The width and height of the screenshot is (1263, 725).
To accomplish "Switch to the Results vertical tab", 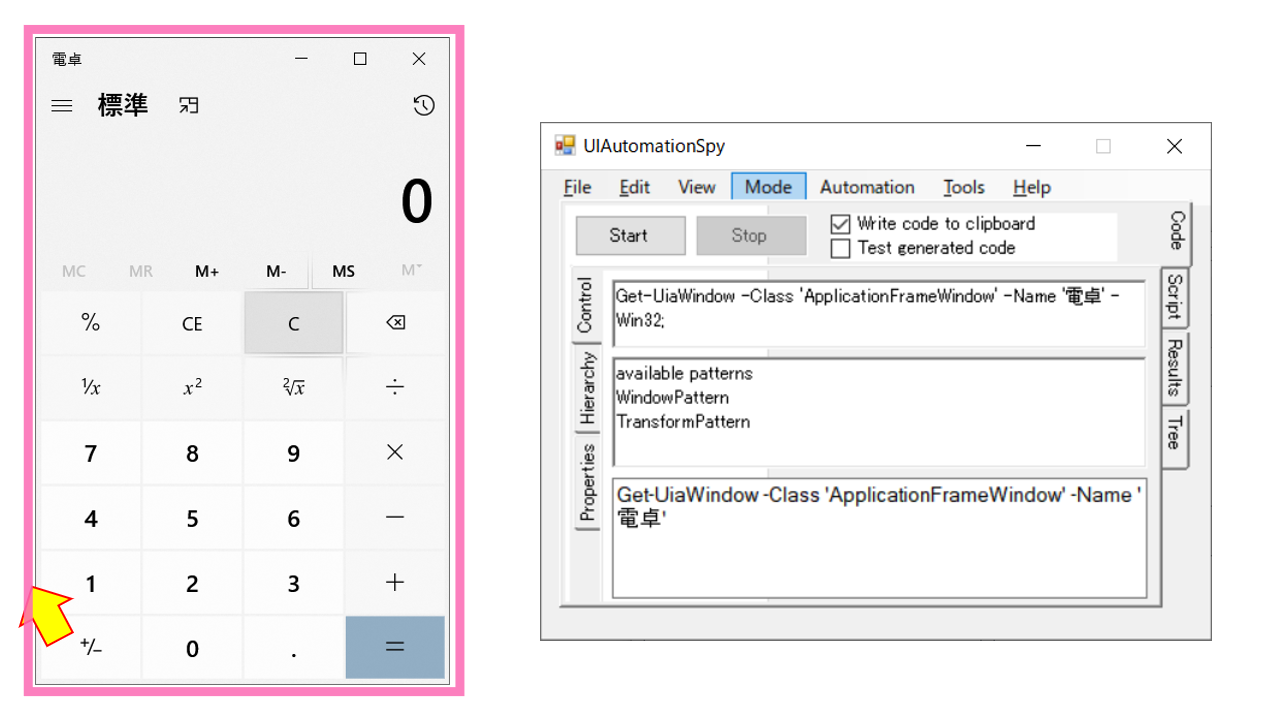I will [1174, 367].
